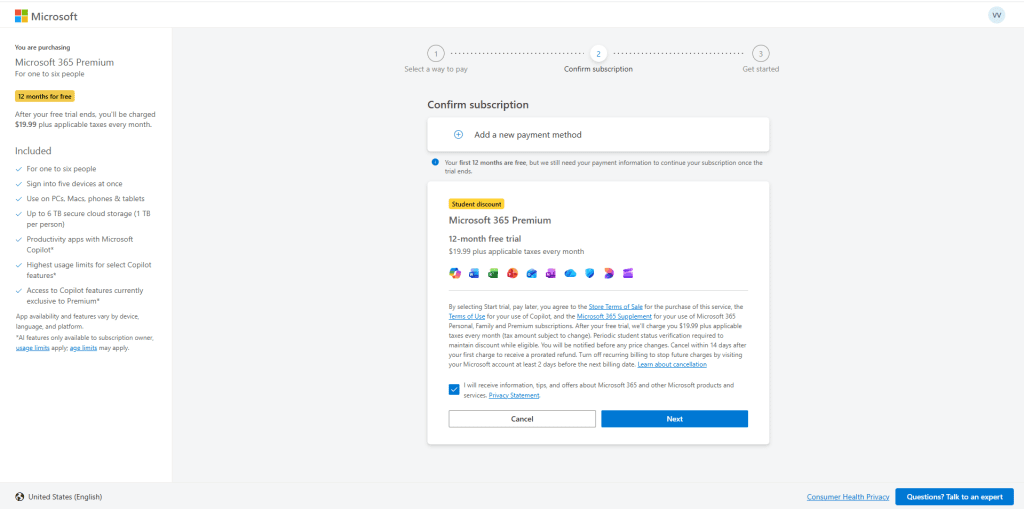
Task: Go to step 1 Select a way to pay
Action: (x=435, y=54)
